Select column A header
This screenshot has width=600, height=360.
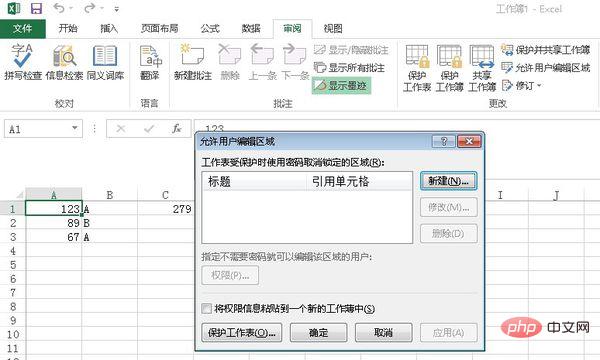(x=54, y=195)
